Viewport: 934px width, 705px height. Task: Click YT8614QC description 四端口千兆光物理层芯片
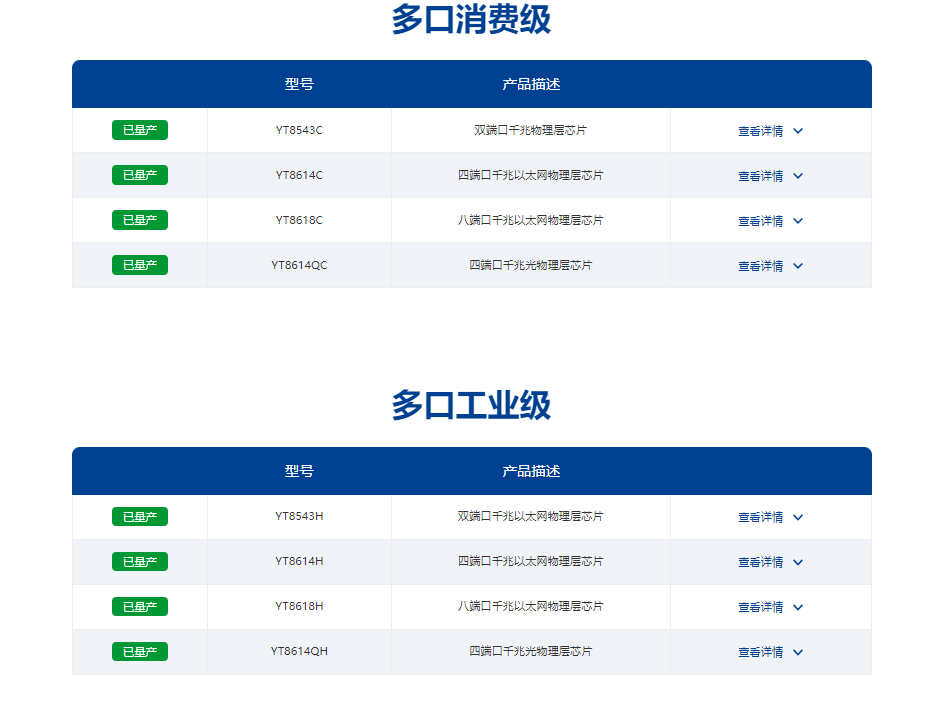click(x=530, y=265)
